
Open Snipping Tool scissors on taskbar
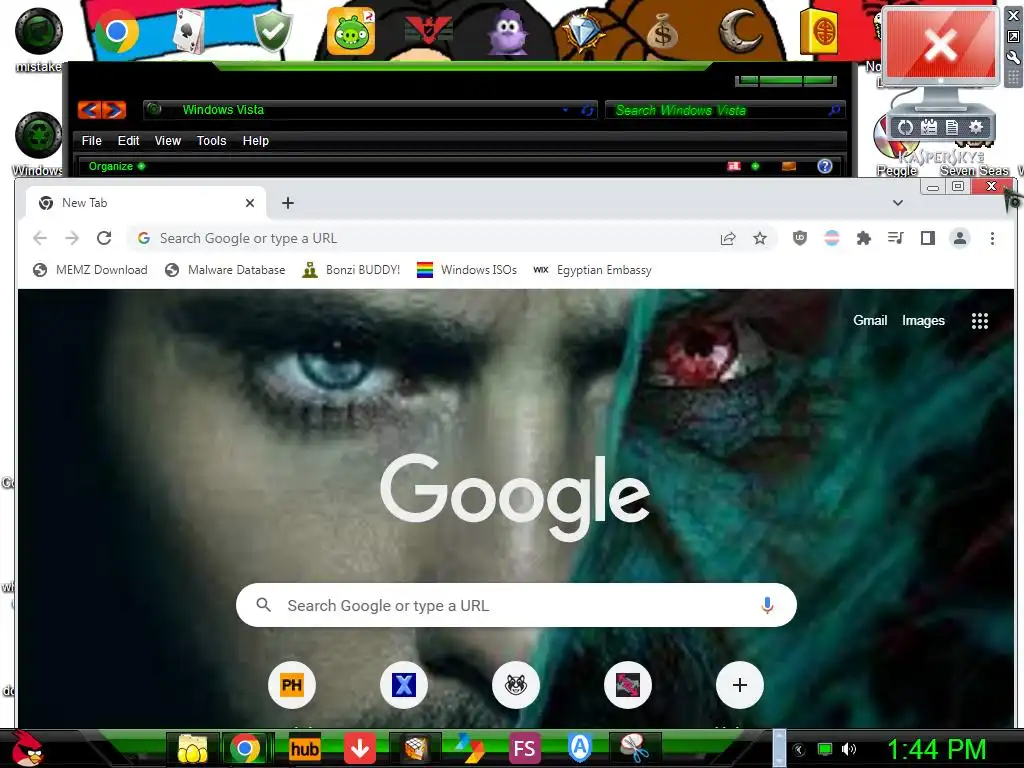(x=633, y=749)
